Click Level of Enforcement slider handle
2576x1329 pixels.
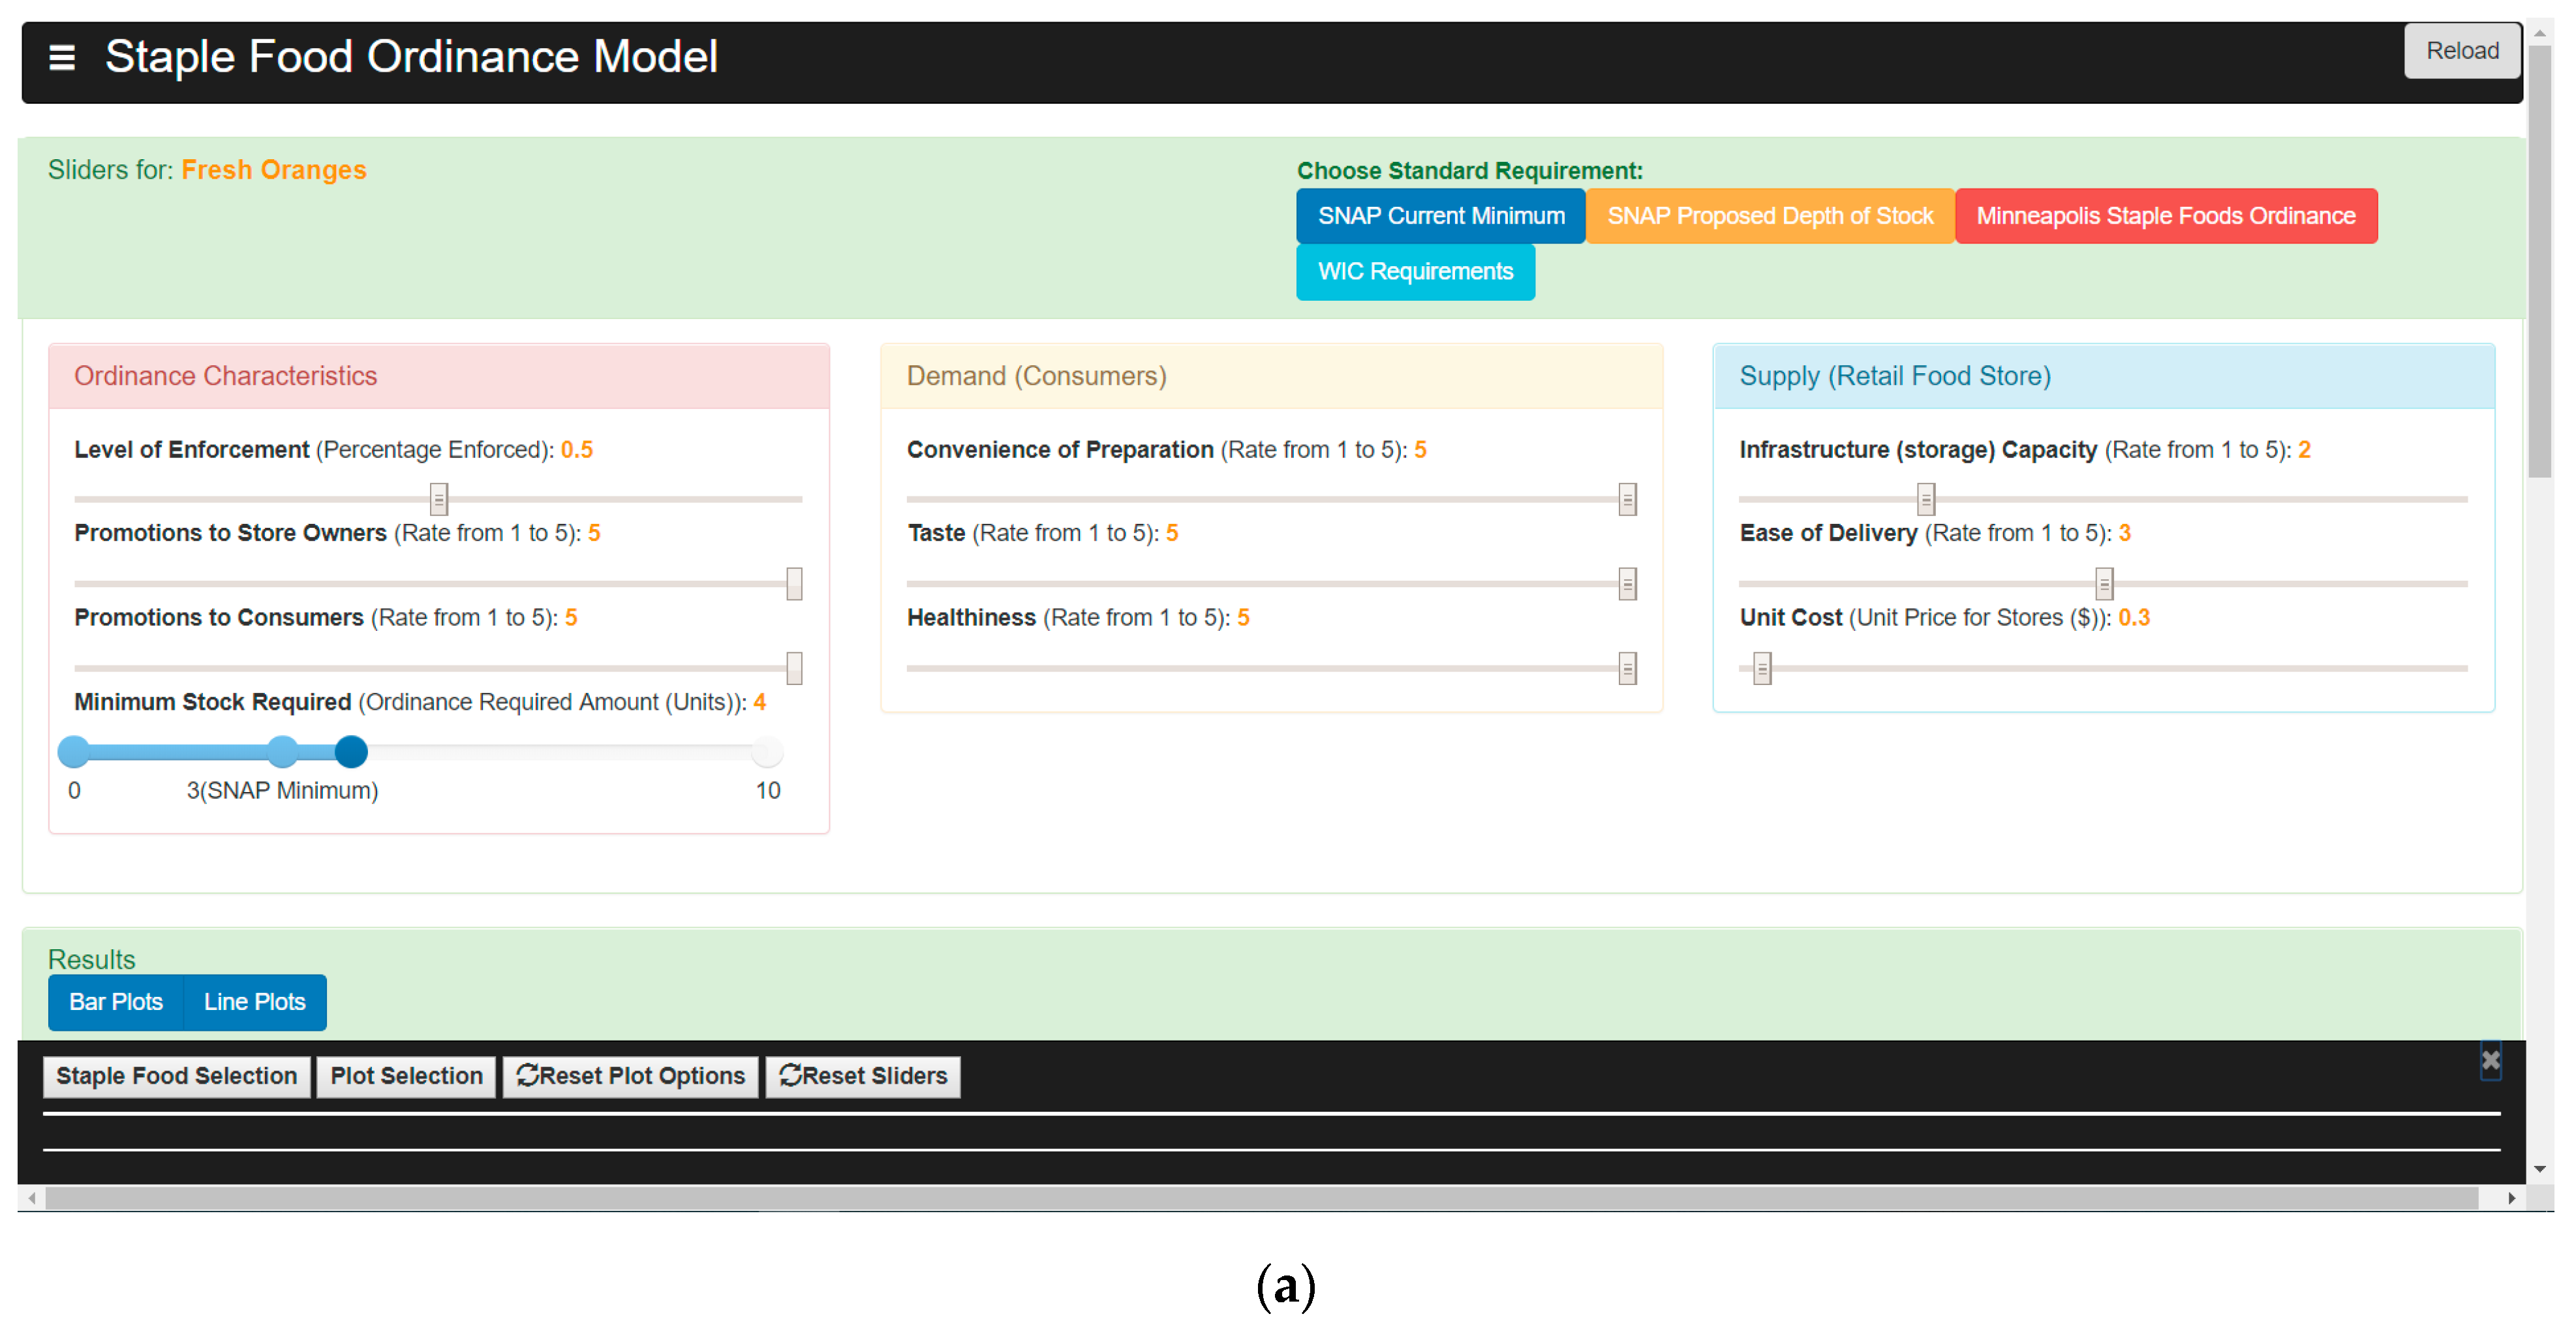click(438, 498)
